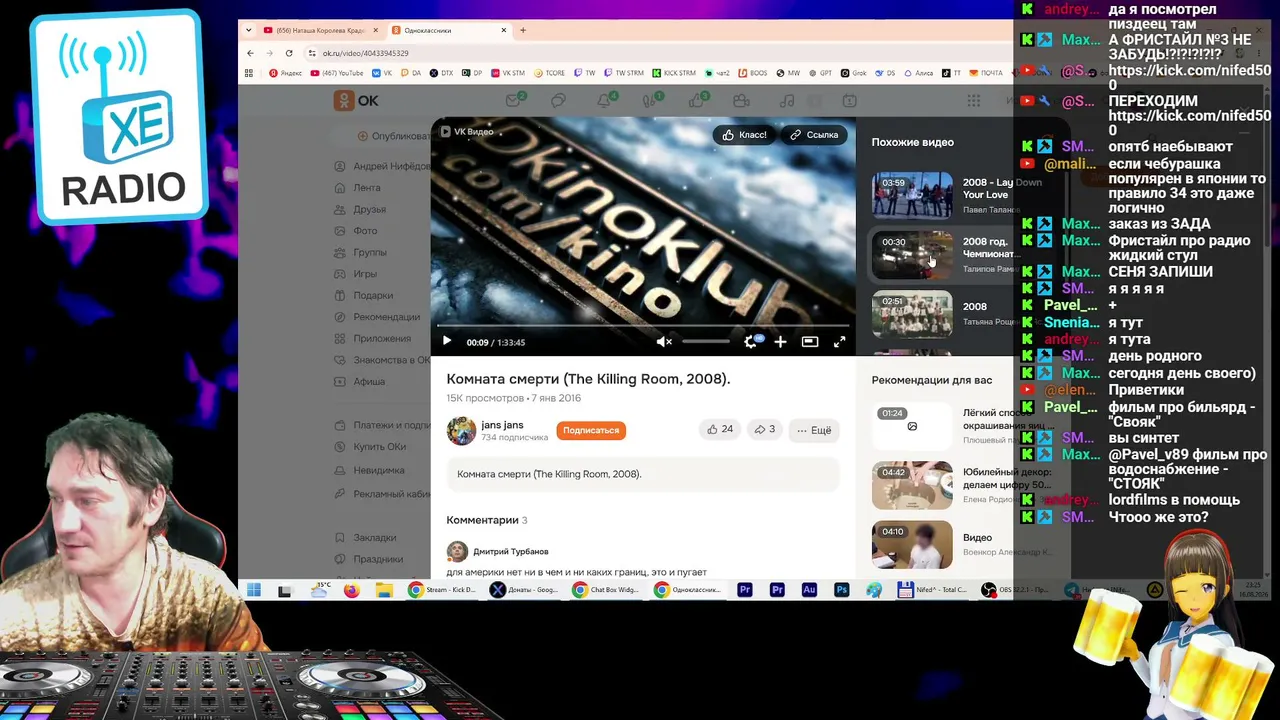Reload the ok.ru page
This screenshot has height=720, width=1280.
289,53
